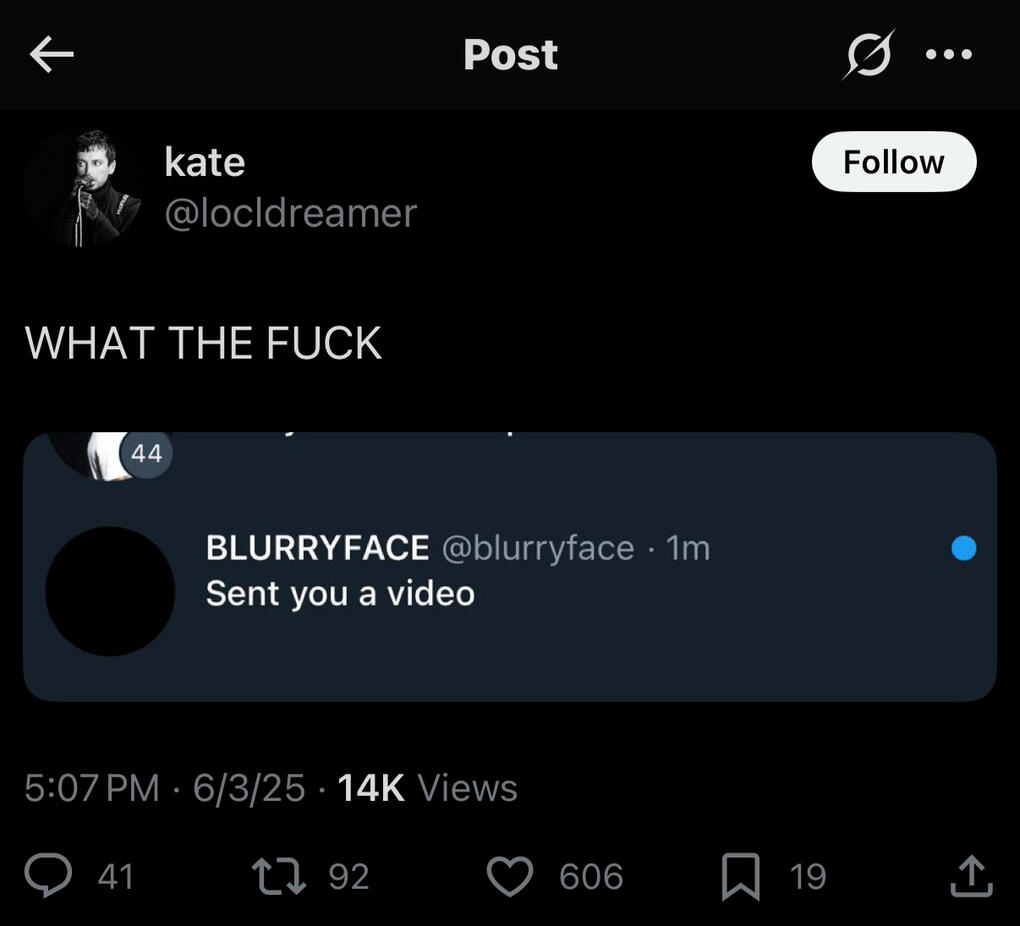Follow the kate account
This screenshot has height=926, width=1020.
pyautogui.click(x=893, y=162)
